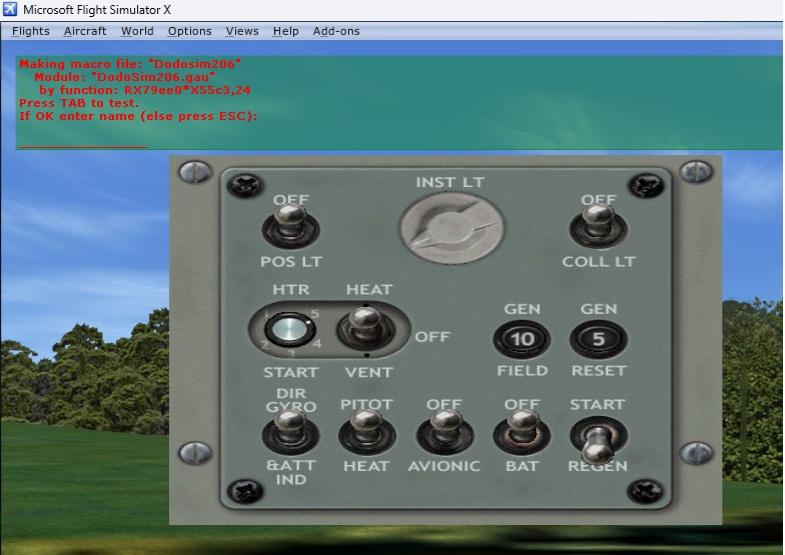Click the "Press TAB to test." message
The width and height of the screenshot is (785, 555).
click(79, 103)
